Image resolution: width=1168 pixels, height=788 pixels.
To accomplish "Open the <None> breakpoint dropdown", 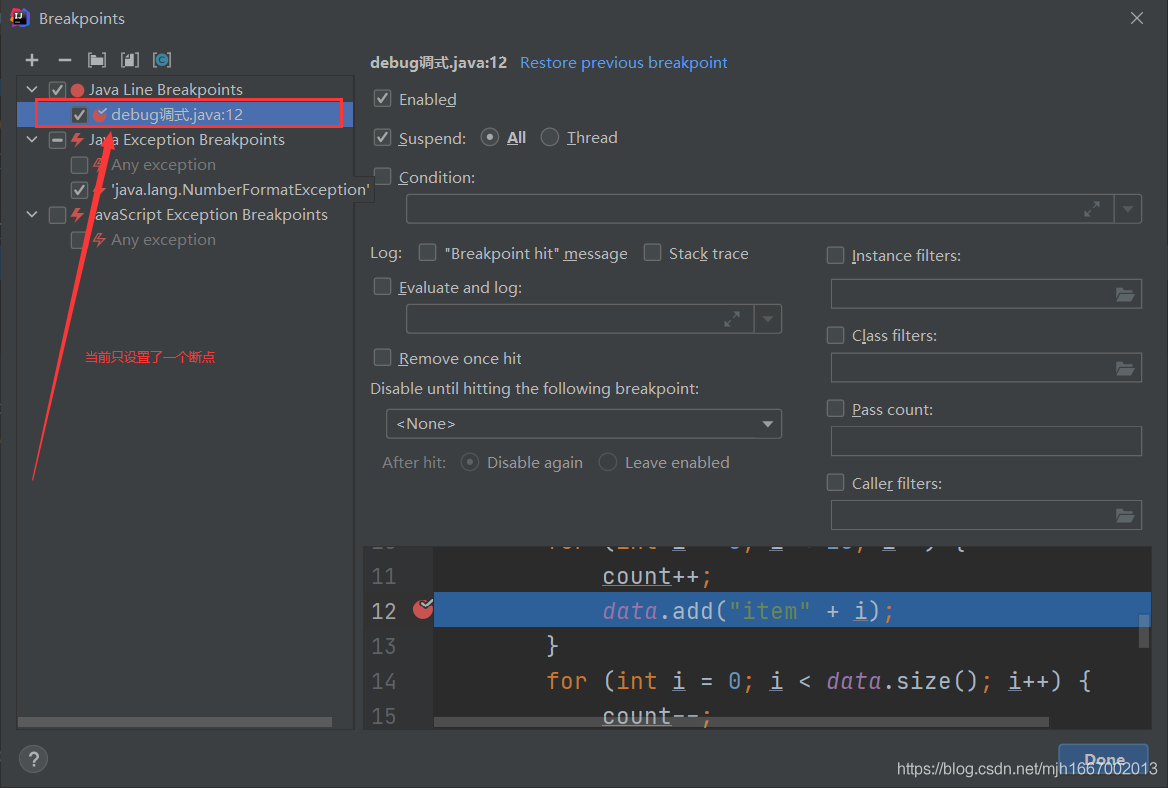I will [583, 424].
